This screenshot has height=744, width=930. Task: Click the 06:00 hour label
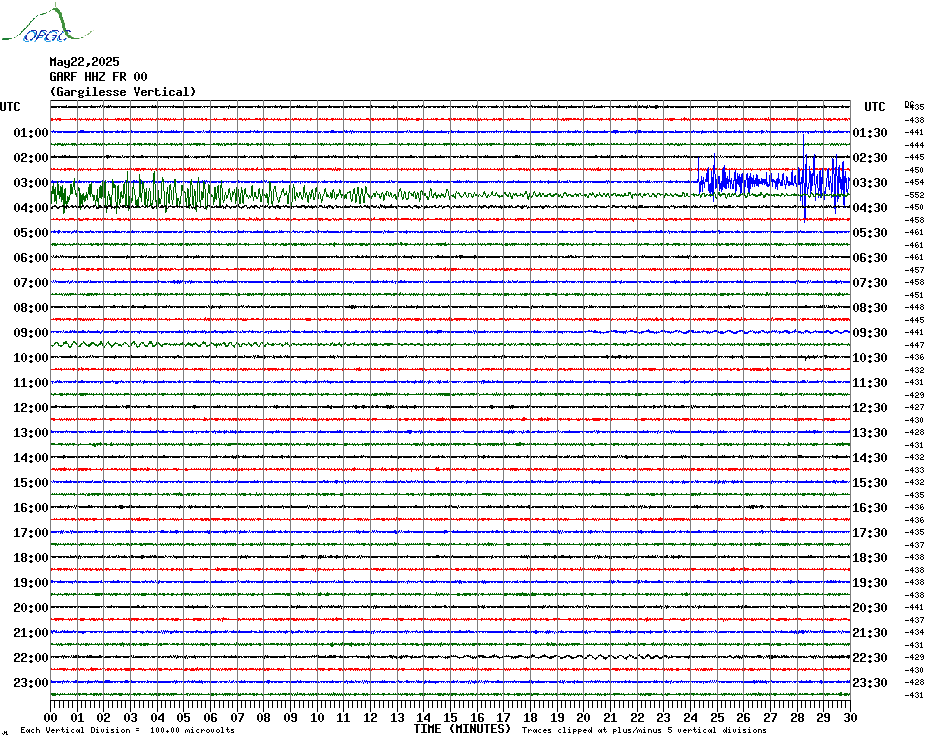31,257
